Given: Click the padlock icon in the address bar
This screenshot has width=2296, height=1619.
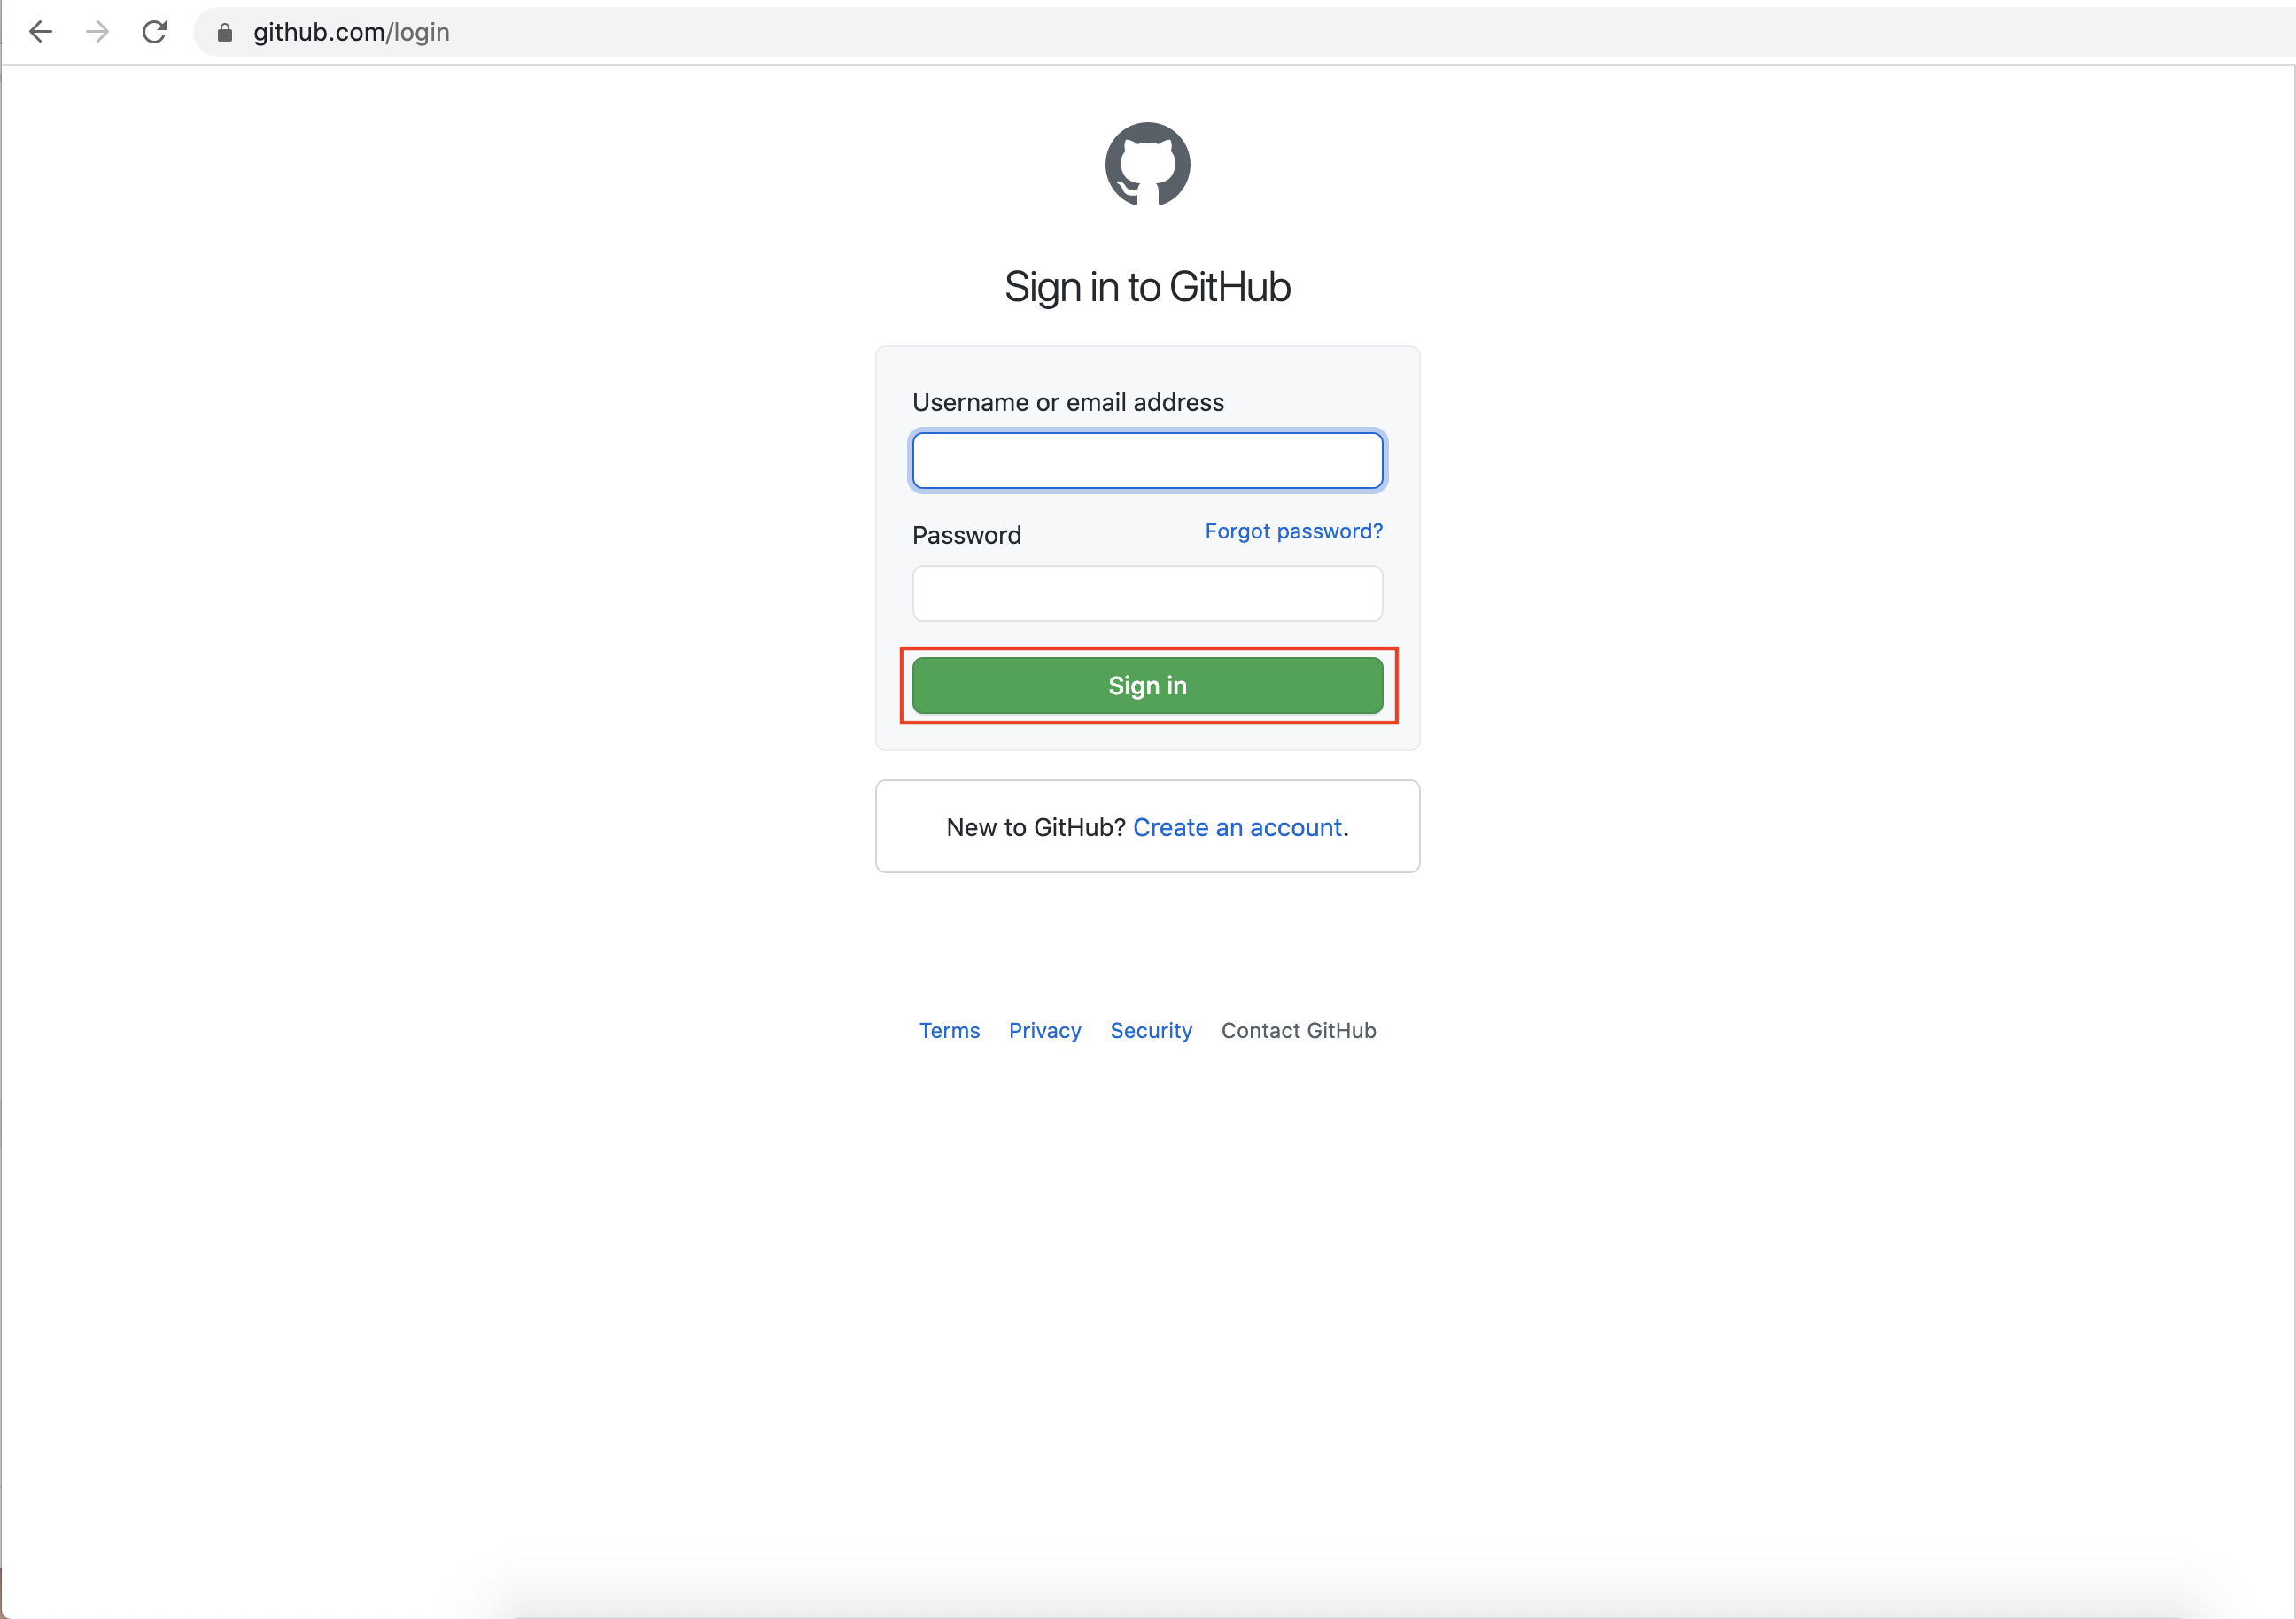Looking at the screenshot, I should tap(225, 33).
